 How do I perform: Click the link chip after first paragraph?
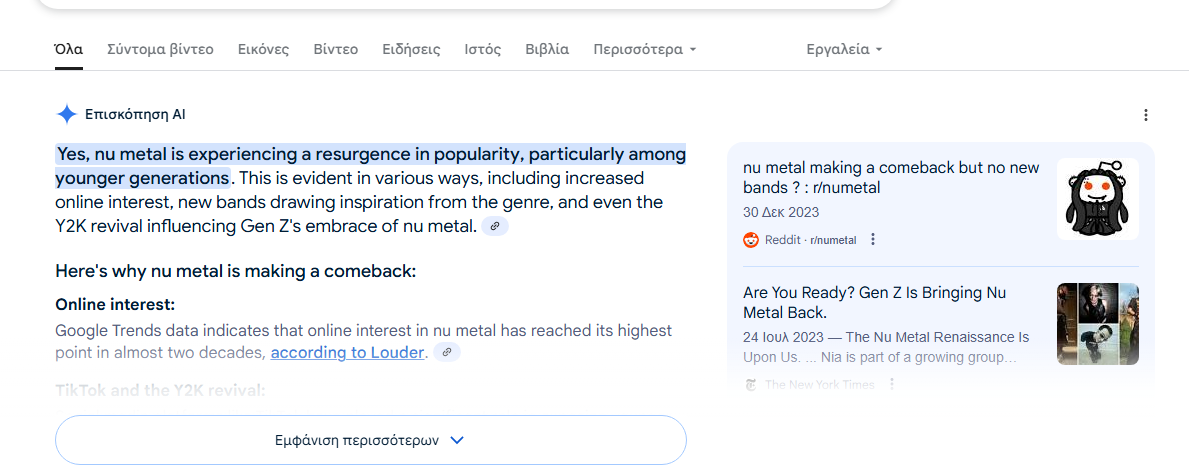tap(495, 226)
